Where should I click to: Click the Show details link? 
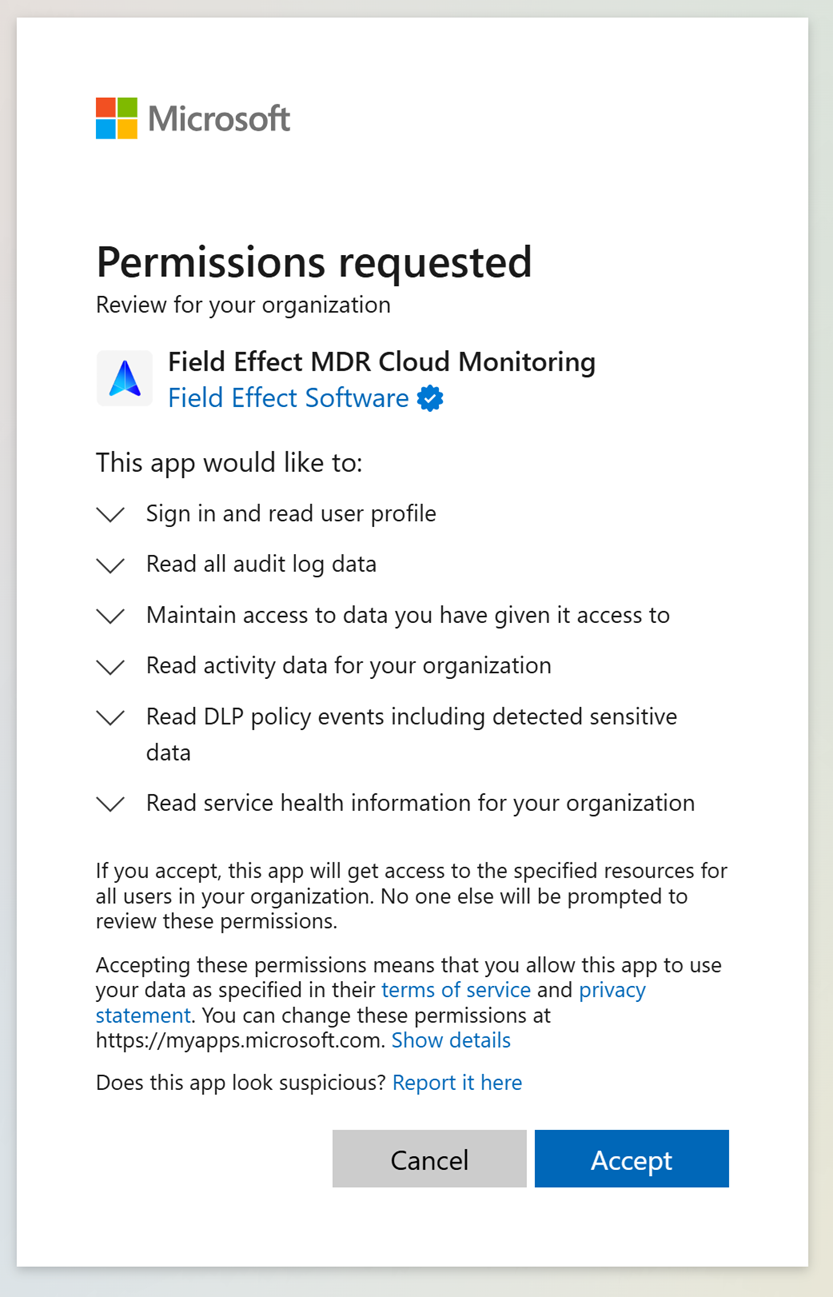click(x=451, y=1040)
